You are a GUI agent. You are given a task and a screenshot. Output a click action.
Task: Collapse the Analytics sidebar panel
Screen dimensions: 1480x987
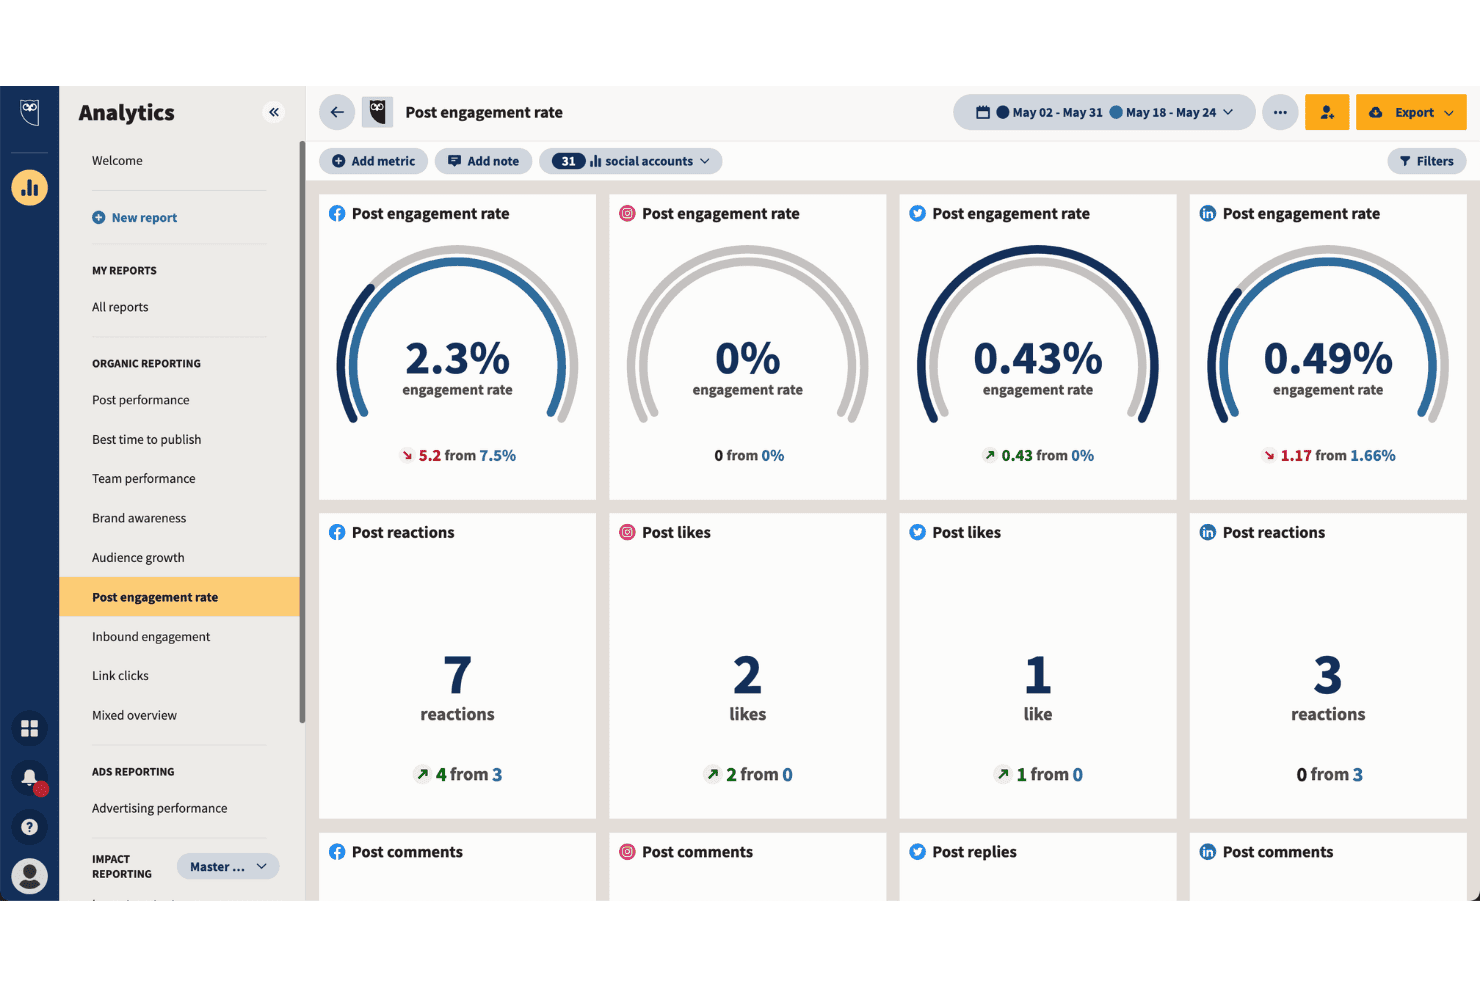pyautogui.click(x=274, y=112)
